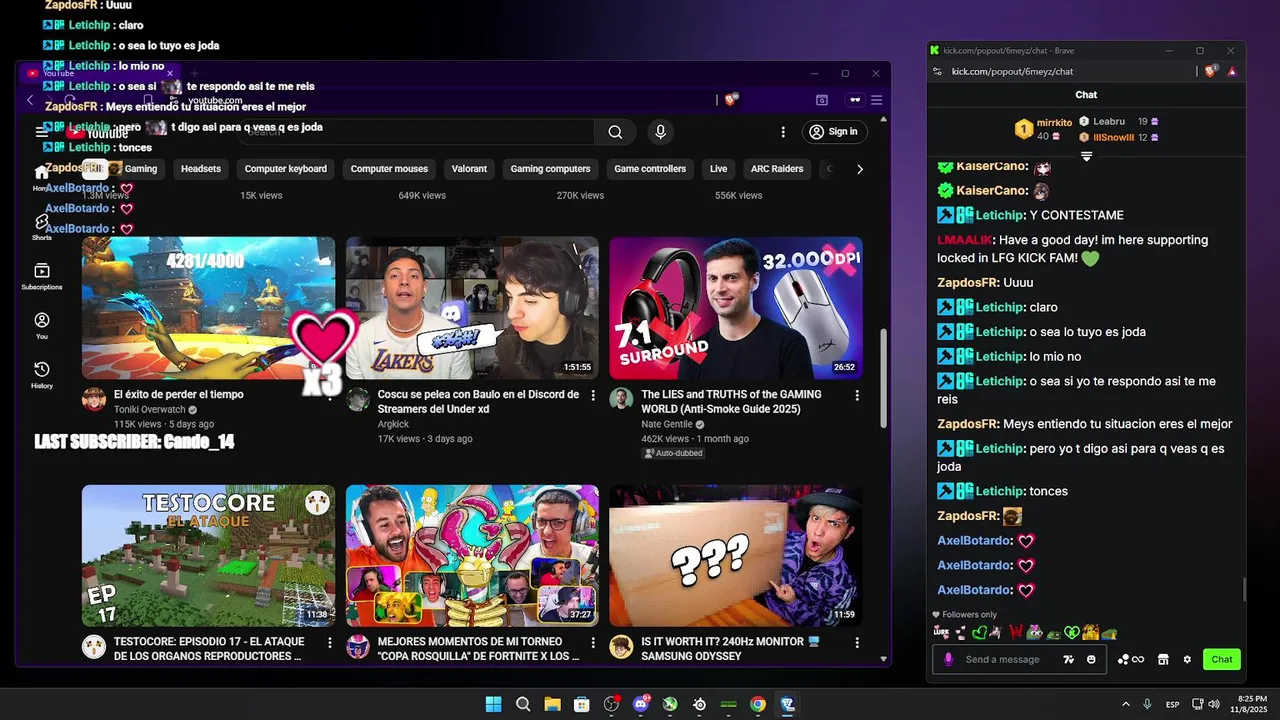The height and width of the screenshot is (720, 1280).
Task: Open Discord from the taskbar
Action: pyautogui.click(x=641, y=704)
